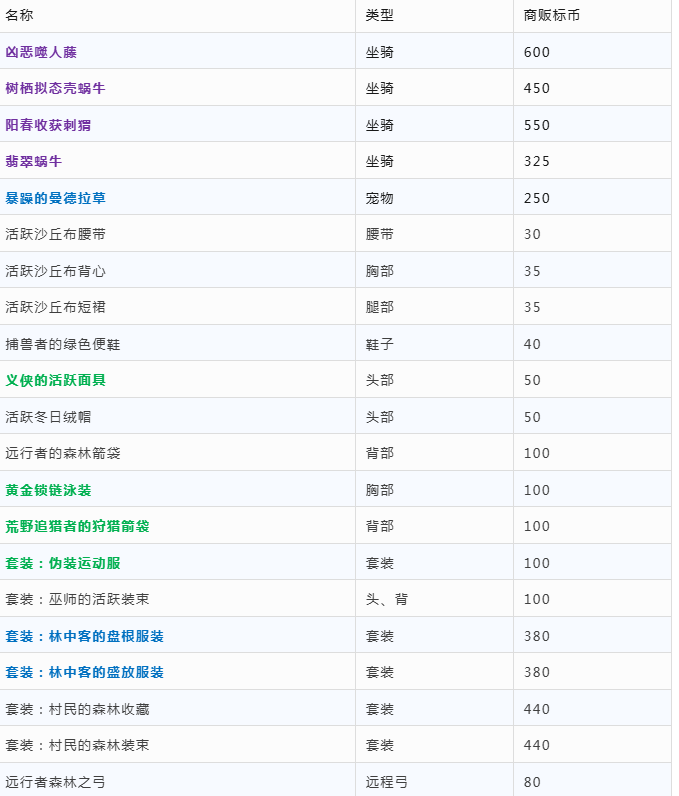The height and width of the screenshot is (796, 679).
Task: Click the 捕兽者的绿色便鞋 row name
Action: [x=62, y=344]
